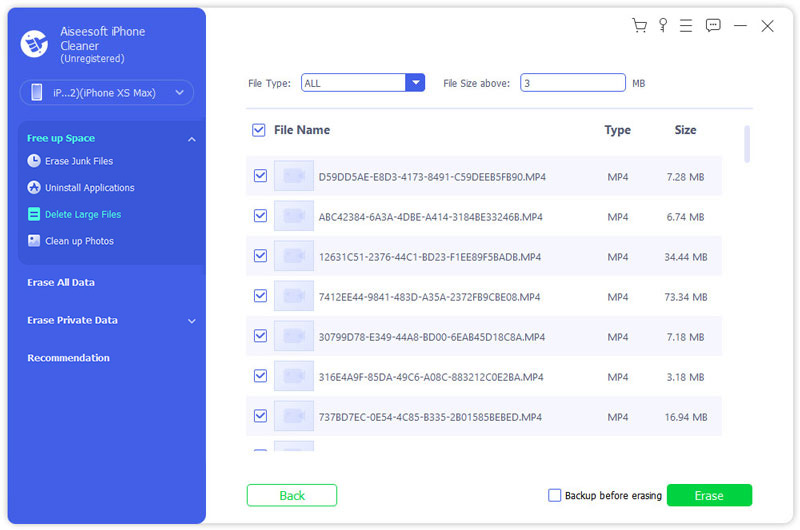The width and height of the screenshot is (800, 530).
Task: Open the hamburger menu icon
Action: tap(686, 26)
